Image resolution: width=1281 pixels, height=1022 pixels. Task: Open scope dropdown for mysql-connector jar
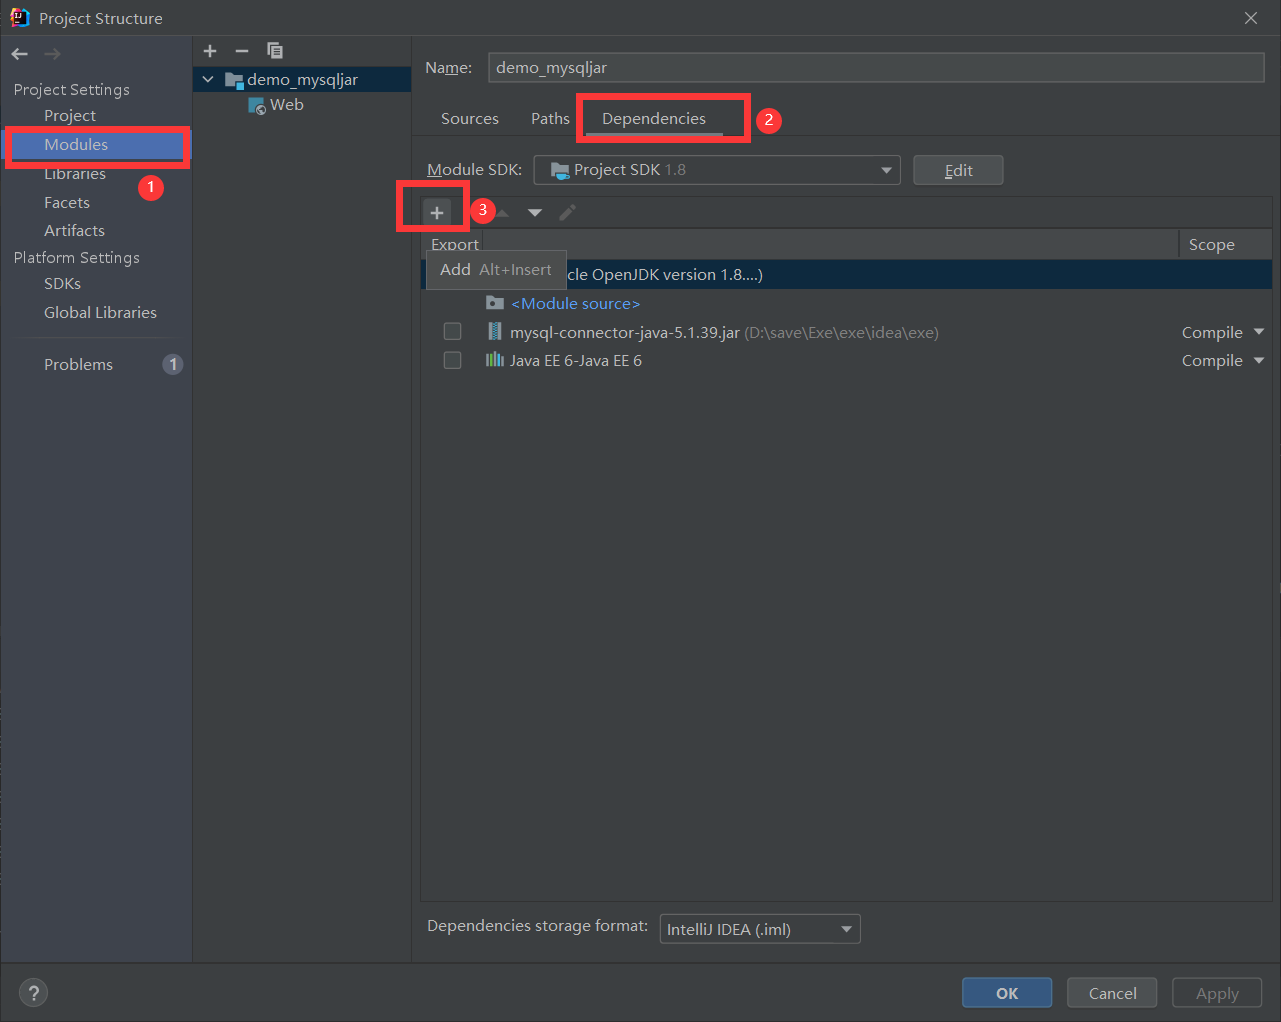[x=1259, y=332]
